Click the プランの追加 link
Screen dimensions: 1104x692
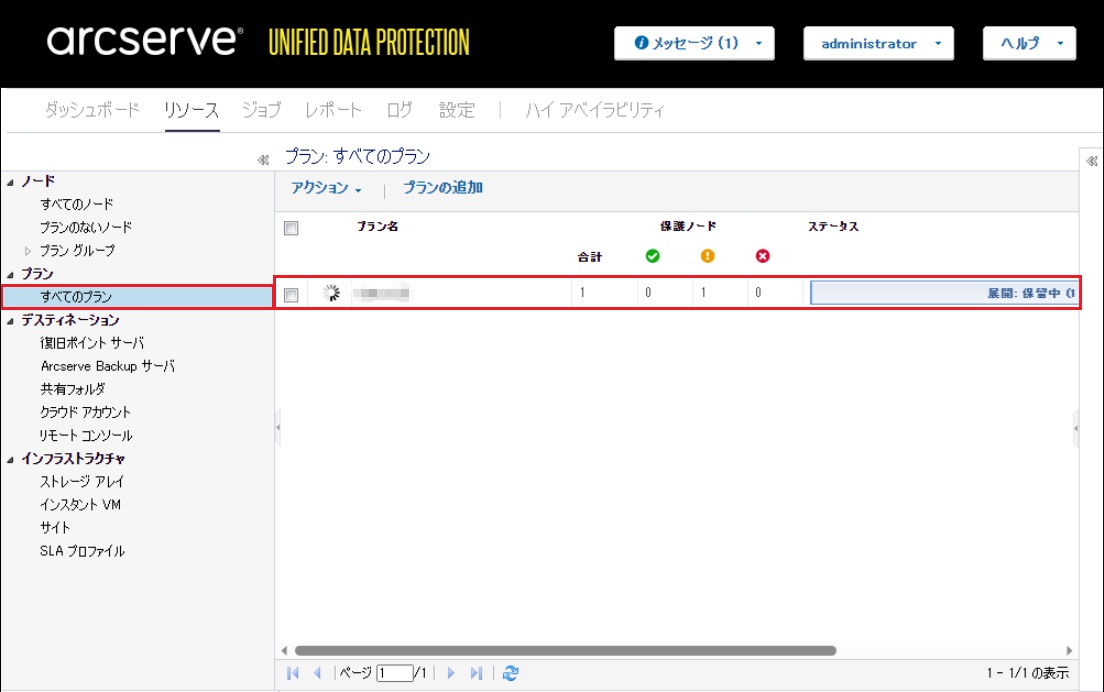(x=443, y=188)
